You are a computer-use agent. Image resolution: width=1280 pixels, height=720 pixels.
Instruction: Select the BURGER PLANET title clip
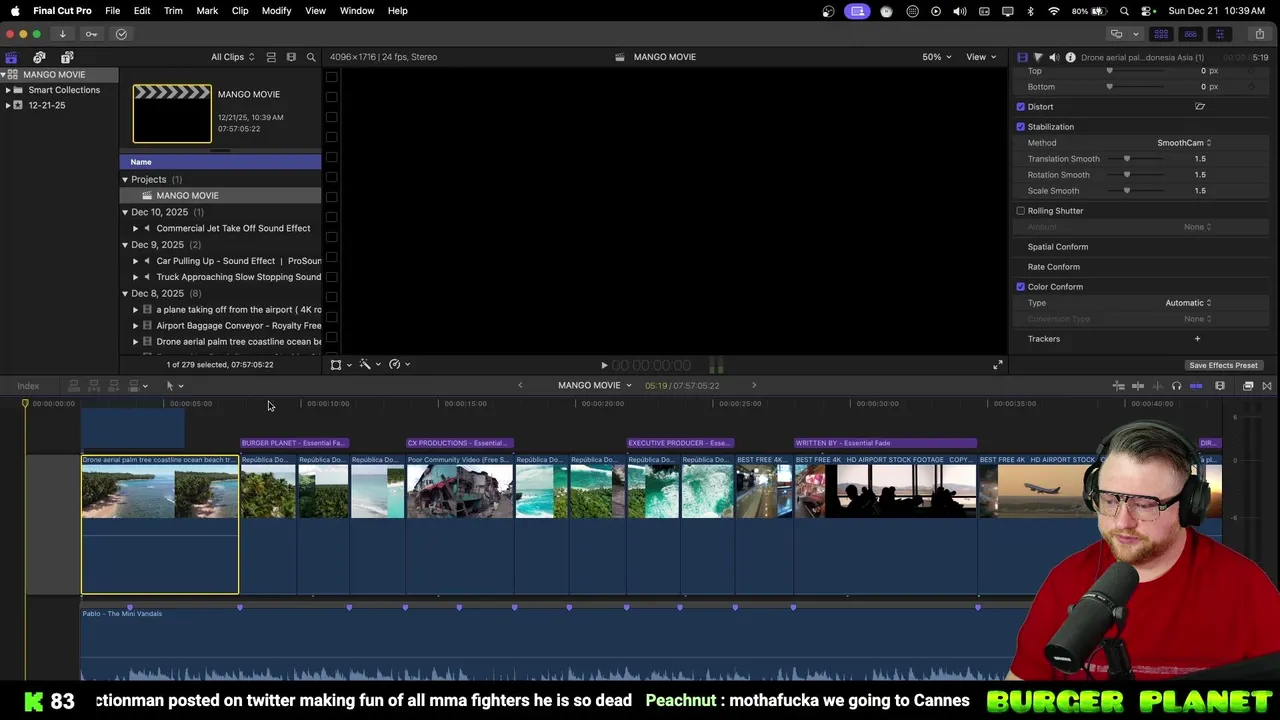pos(294,443)
